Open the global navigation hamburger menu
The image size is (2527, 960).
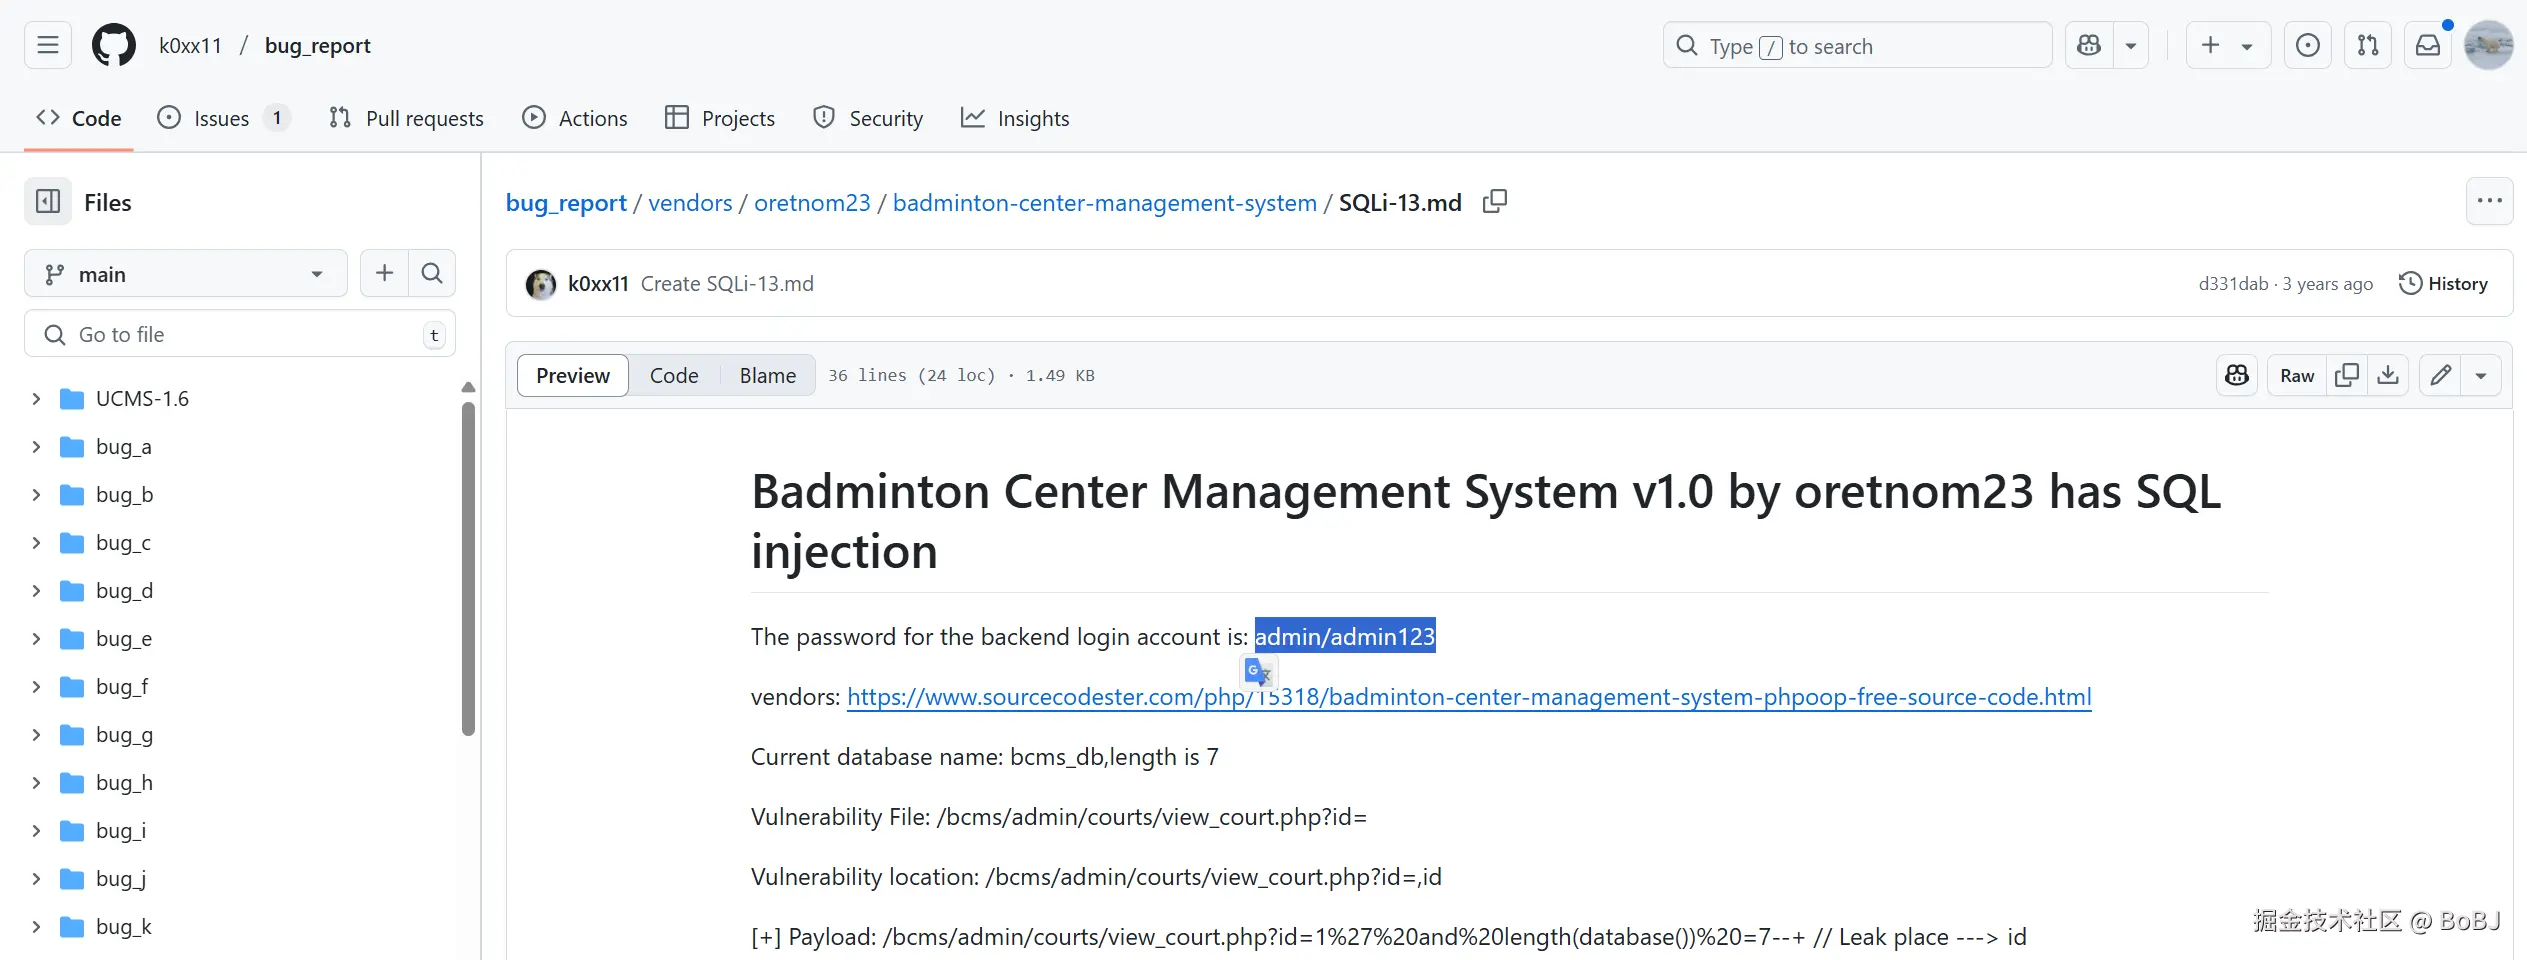click(48, 45)
